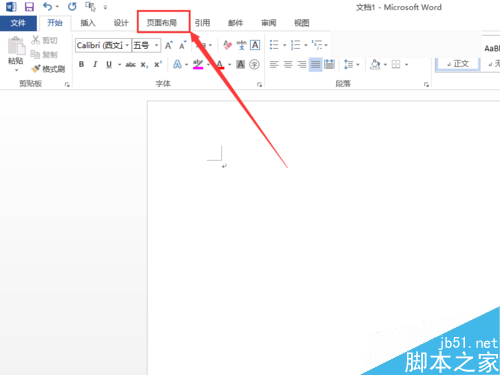Toggle italic formatting
500x375 pixels.
[x=95, y=64]
